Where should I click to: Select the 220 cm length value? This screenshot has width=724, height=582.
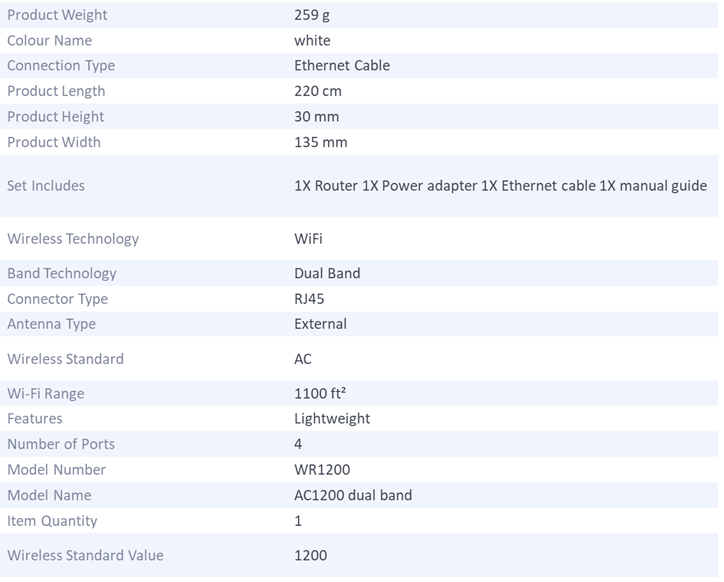click(x=319, y=91)
